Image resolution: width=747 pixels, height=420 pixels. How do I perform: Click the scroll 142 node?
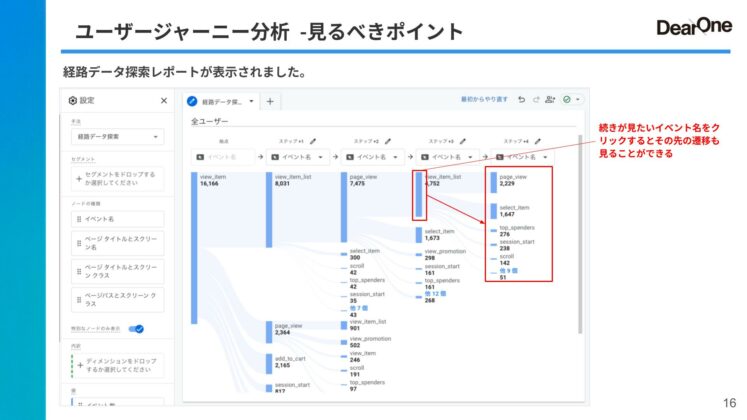[494, 259]
